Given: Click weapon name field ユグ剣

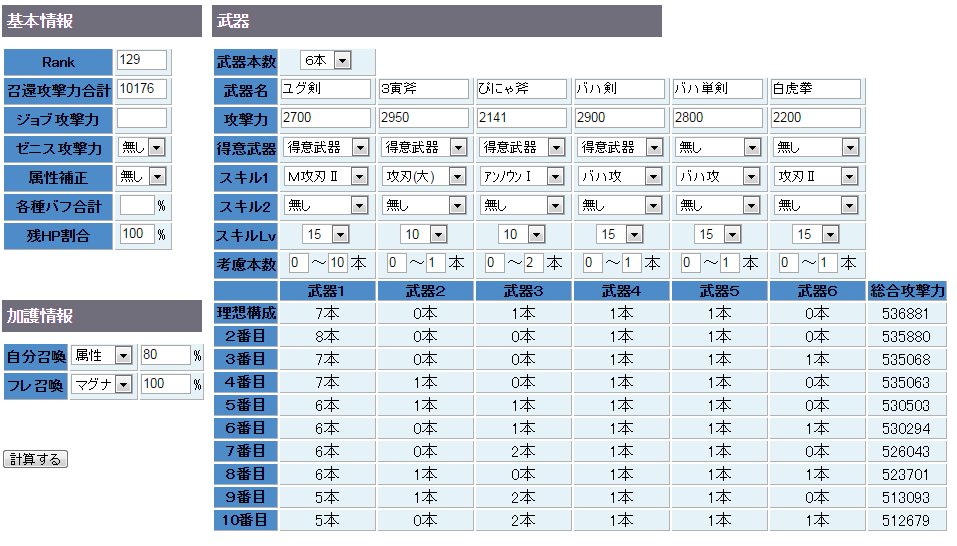Looking at the screenshot, I should pos(325,88).
